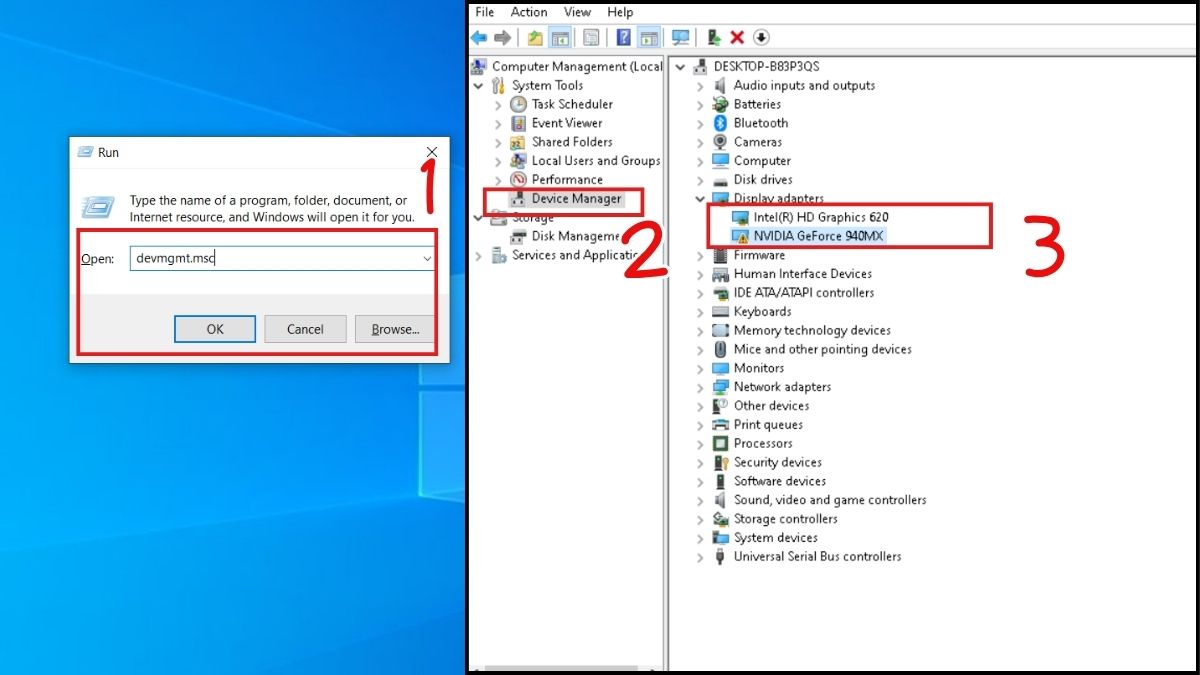Expand the Services and Applications node
The image size is (1200, 675).
[x=478, y=256]
